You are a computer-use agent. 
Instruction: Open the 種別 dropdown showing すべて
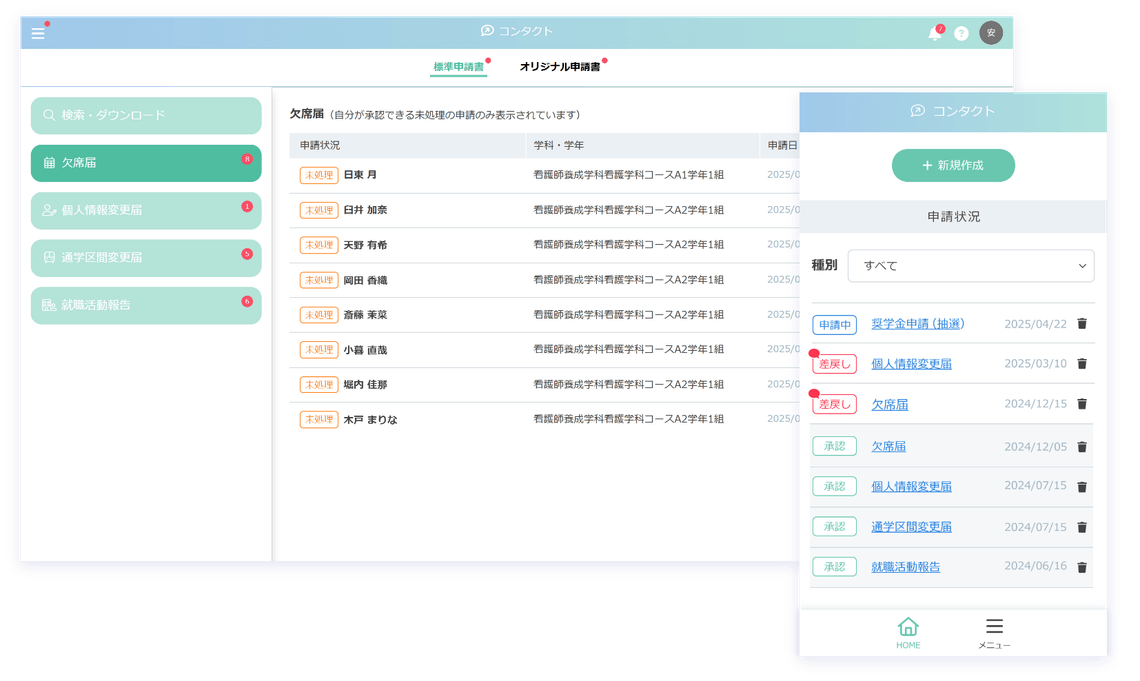click(x=970, y=265)
